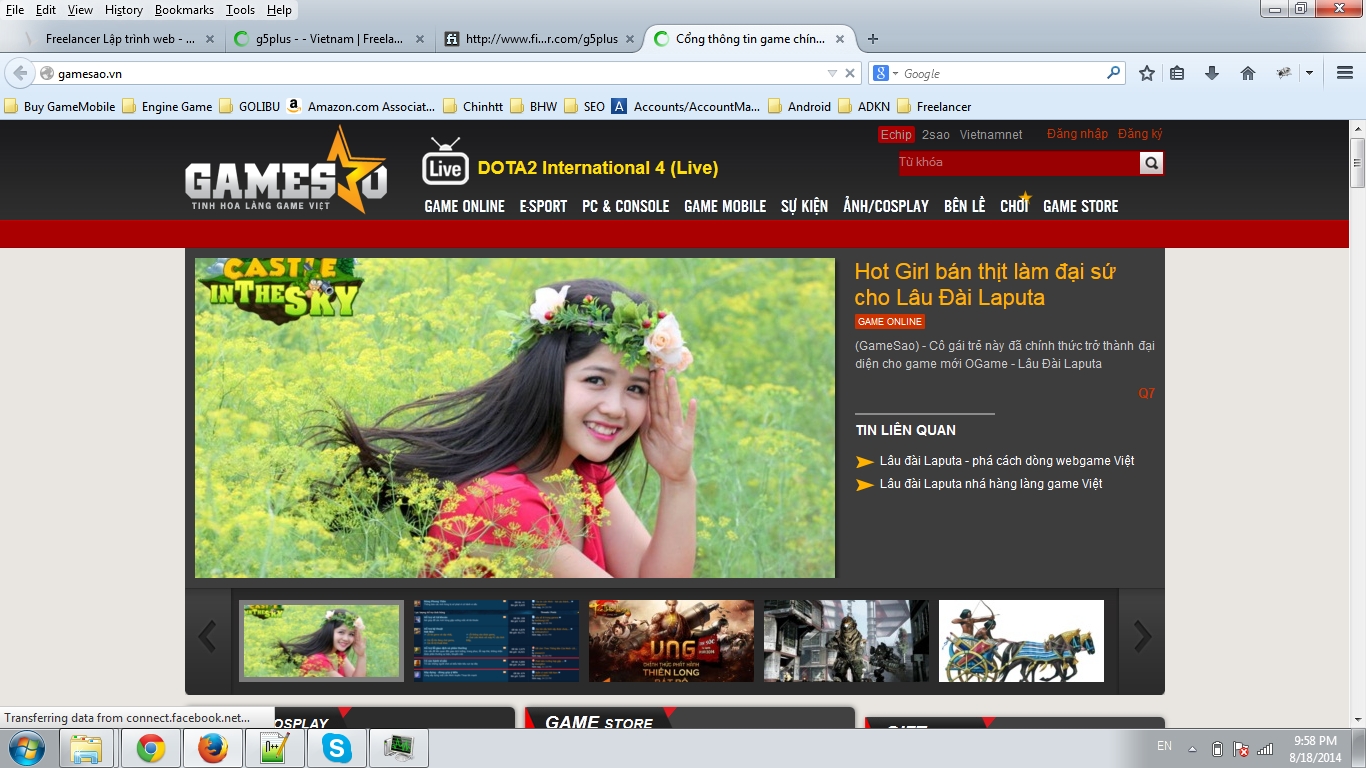The image size is (1366, 768).
Task: Open the Vietnamnet link in the header
Action: point(991,135)
